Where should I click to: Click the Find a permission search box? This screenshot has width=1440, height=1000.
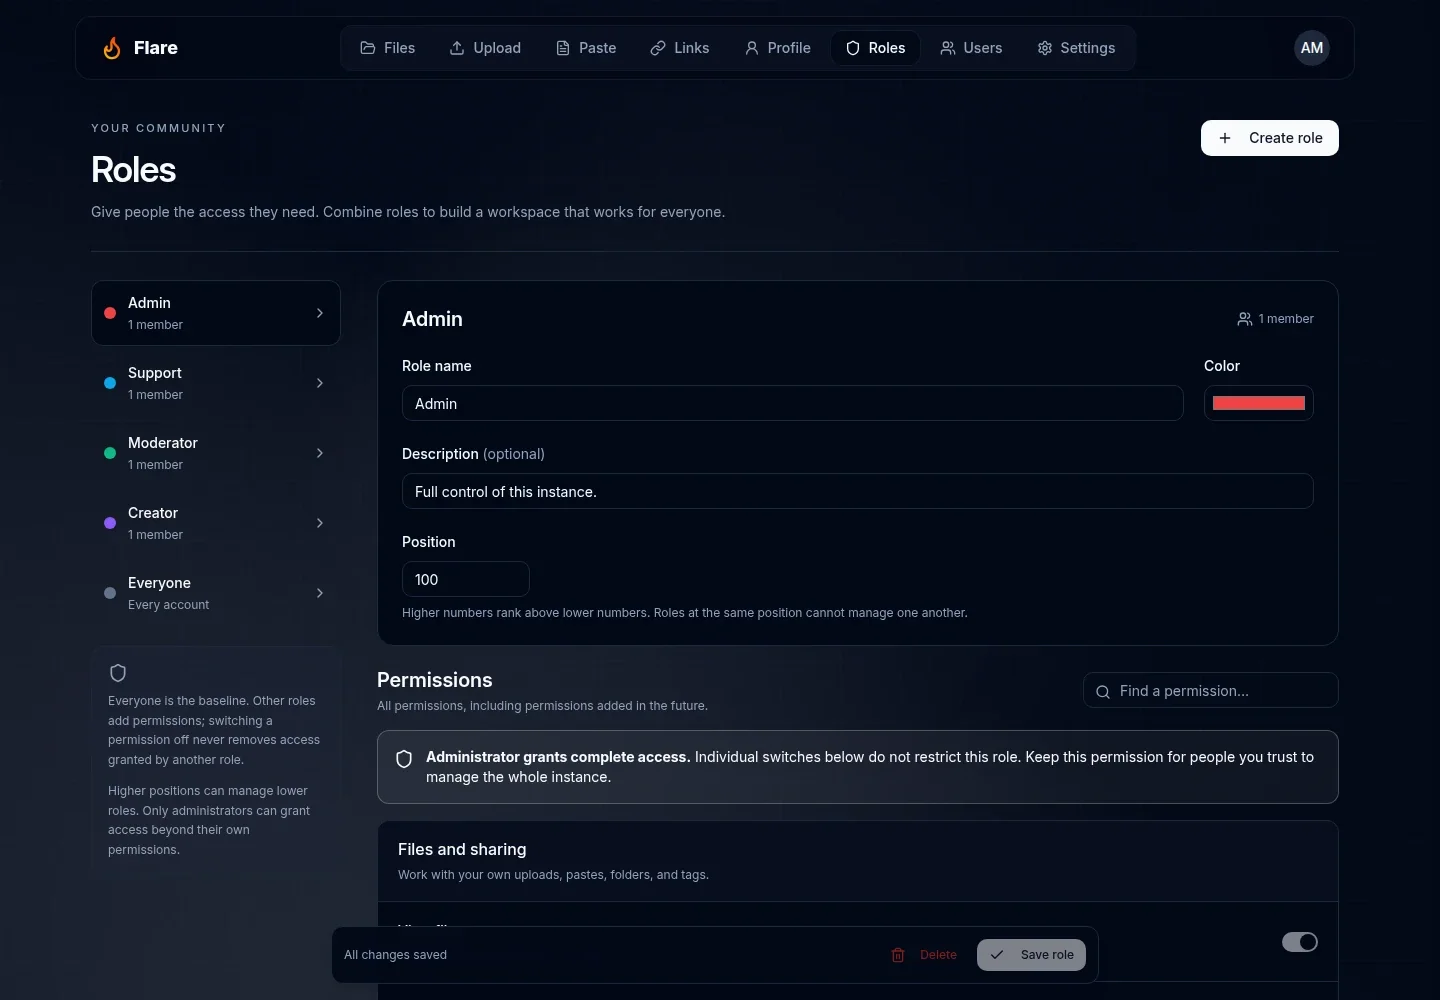pos(1211,690)
